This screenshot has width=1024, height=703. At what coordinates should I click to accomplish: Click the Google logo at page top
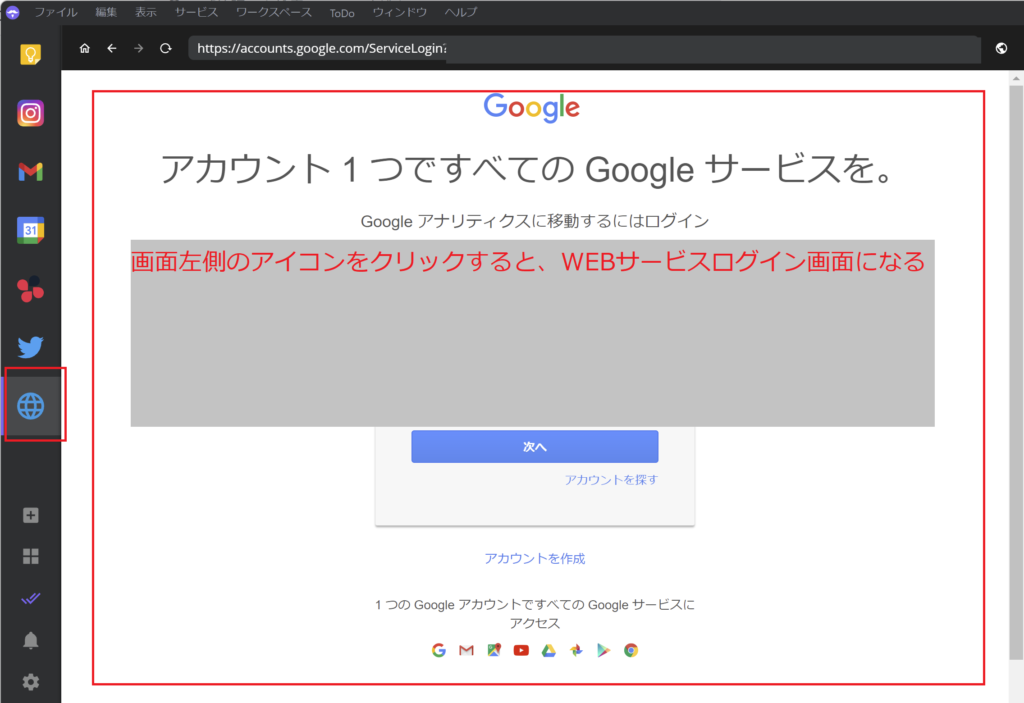pyautogui.click(x=532, y=108)
